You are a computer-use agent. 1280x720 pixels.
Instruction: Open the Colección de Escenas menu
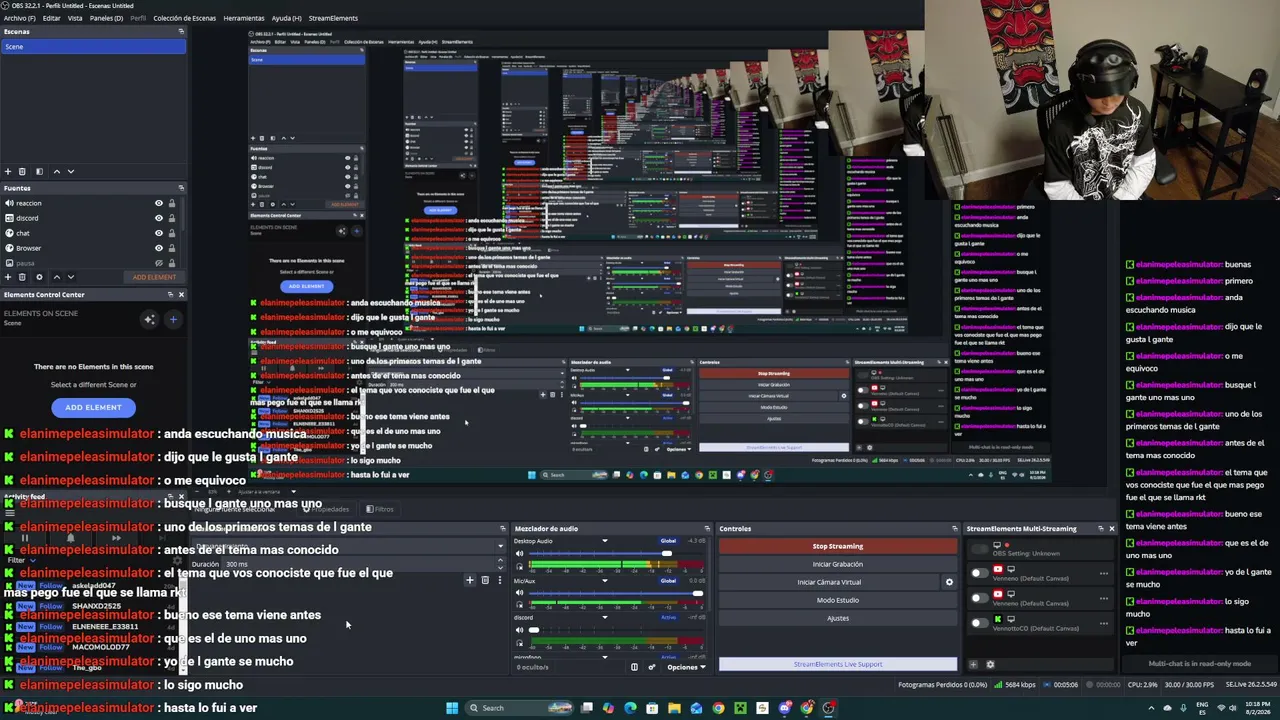click(184, 18)
